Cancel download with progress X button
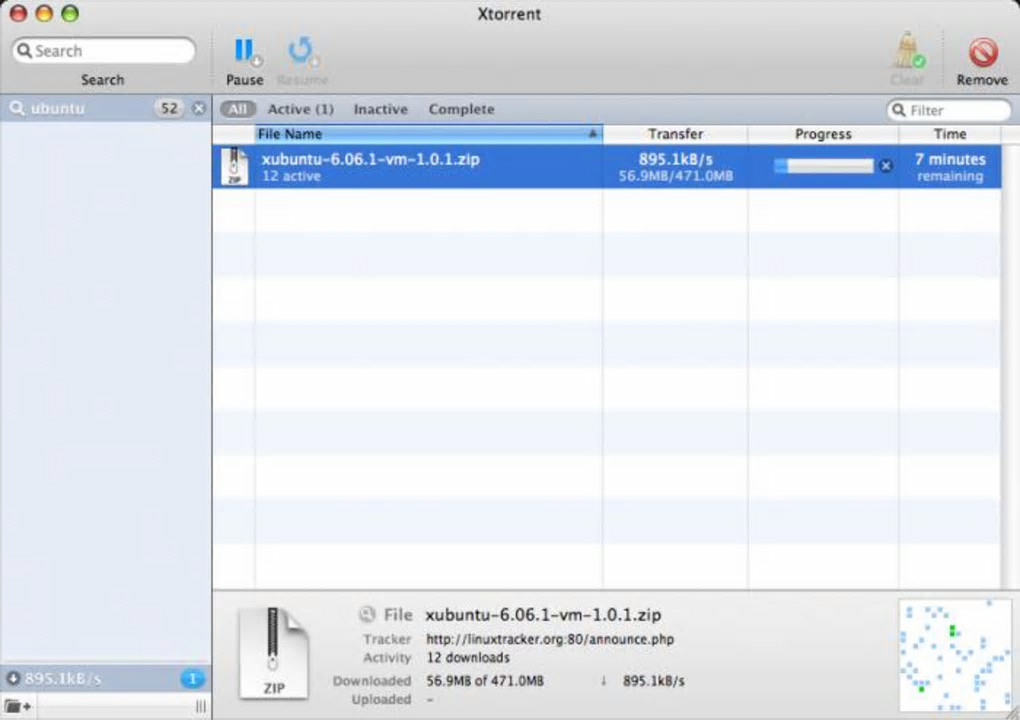Viewport: 1020px width, 720px height. pos(885,166)
